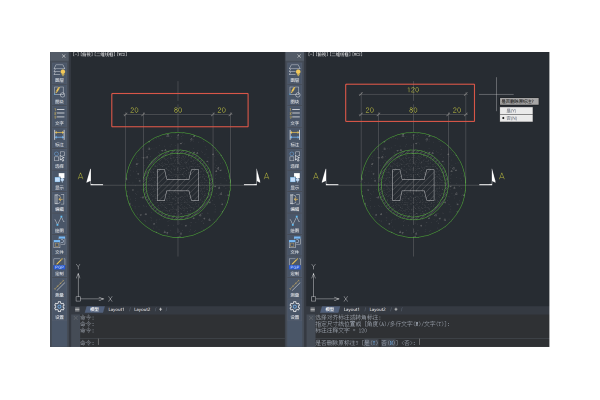Select the 80 dimension text in right window
This screenshot has height=400, width=600.
click(x=413, y=110)
